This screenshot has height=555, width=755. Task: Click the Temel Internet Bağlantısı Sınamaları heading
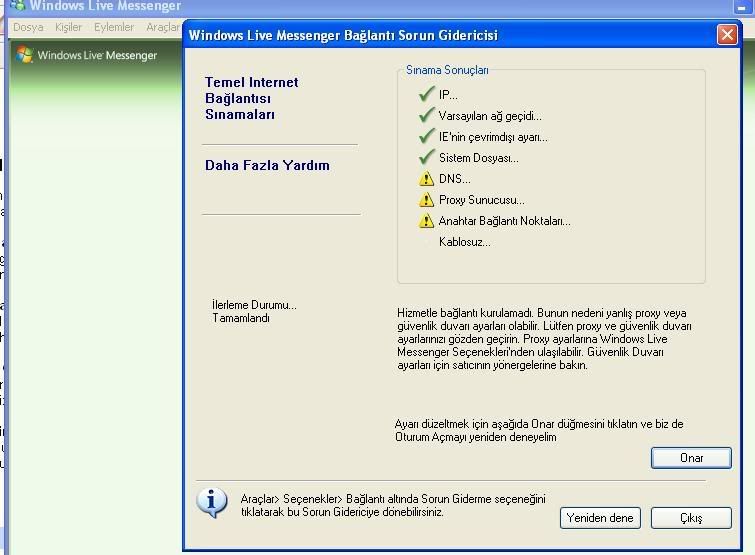[251, 98]
